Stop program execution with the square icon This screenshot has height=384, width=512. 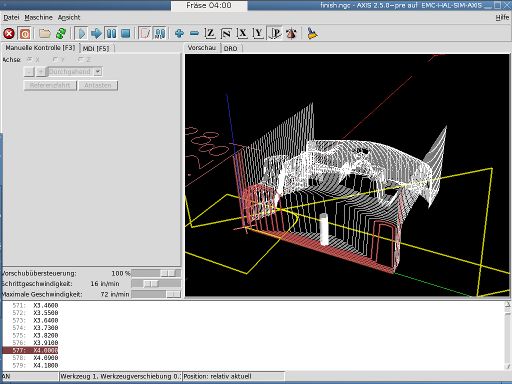[126, 33]
